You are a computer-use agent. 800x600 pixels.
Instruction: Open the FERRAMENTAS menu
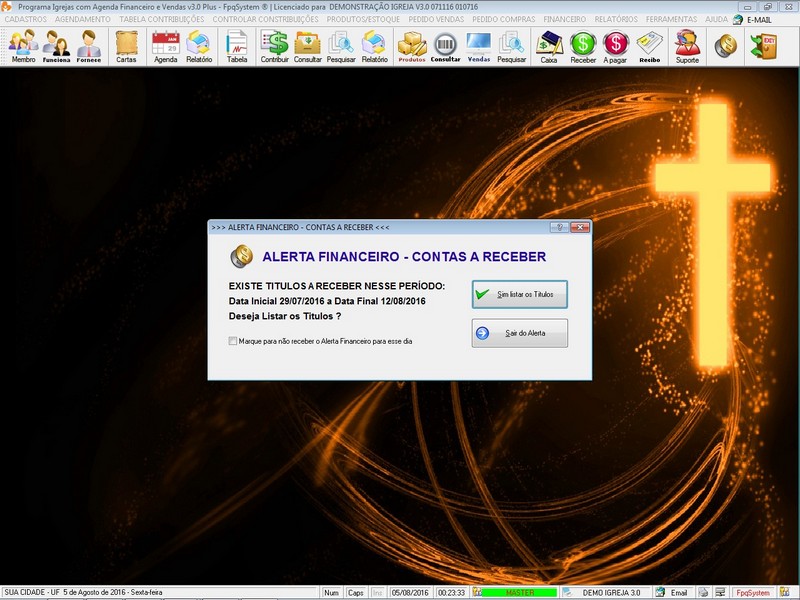(x=671, y=19)
